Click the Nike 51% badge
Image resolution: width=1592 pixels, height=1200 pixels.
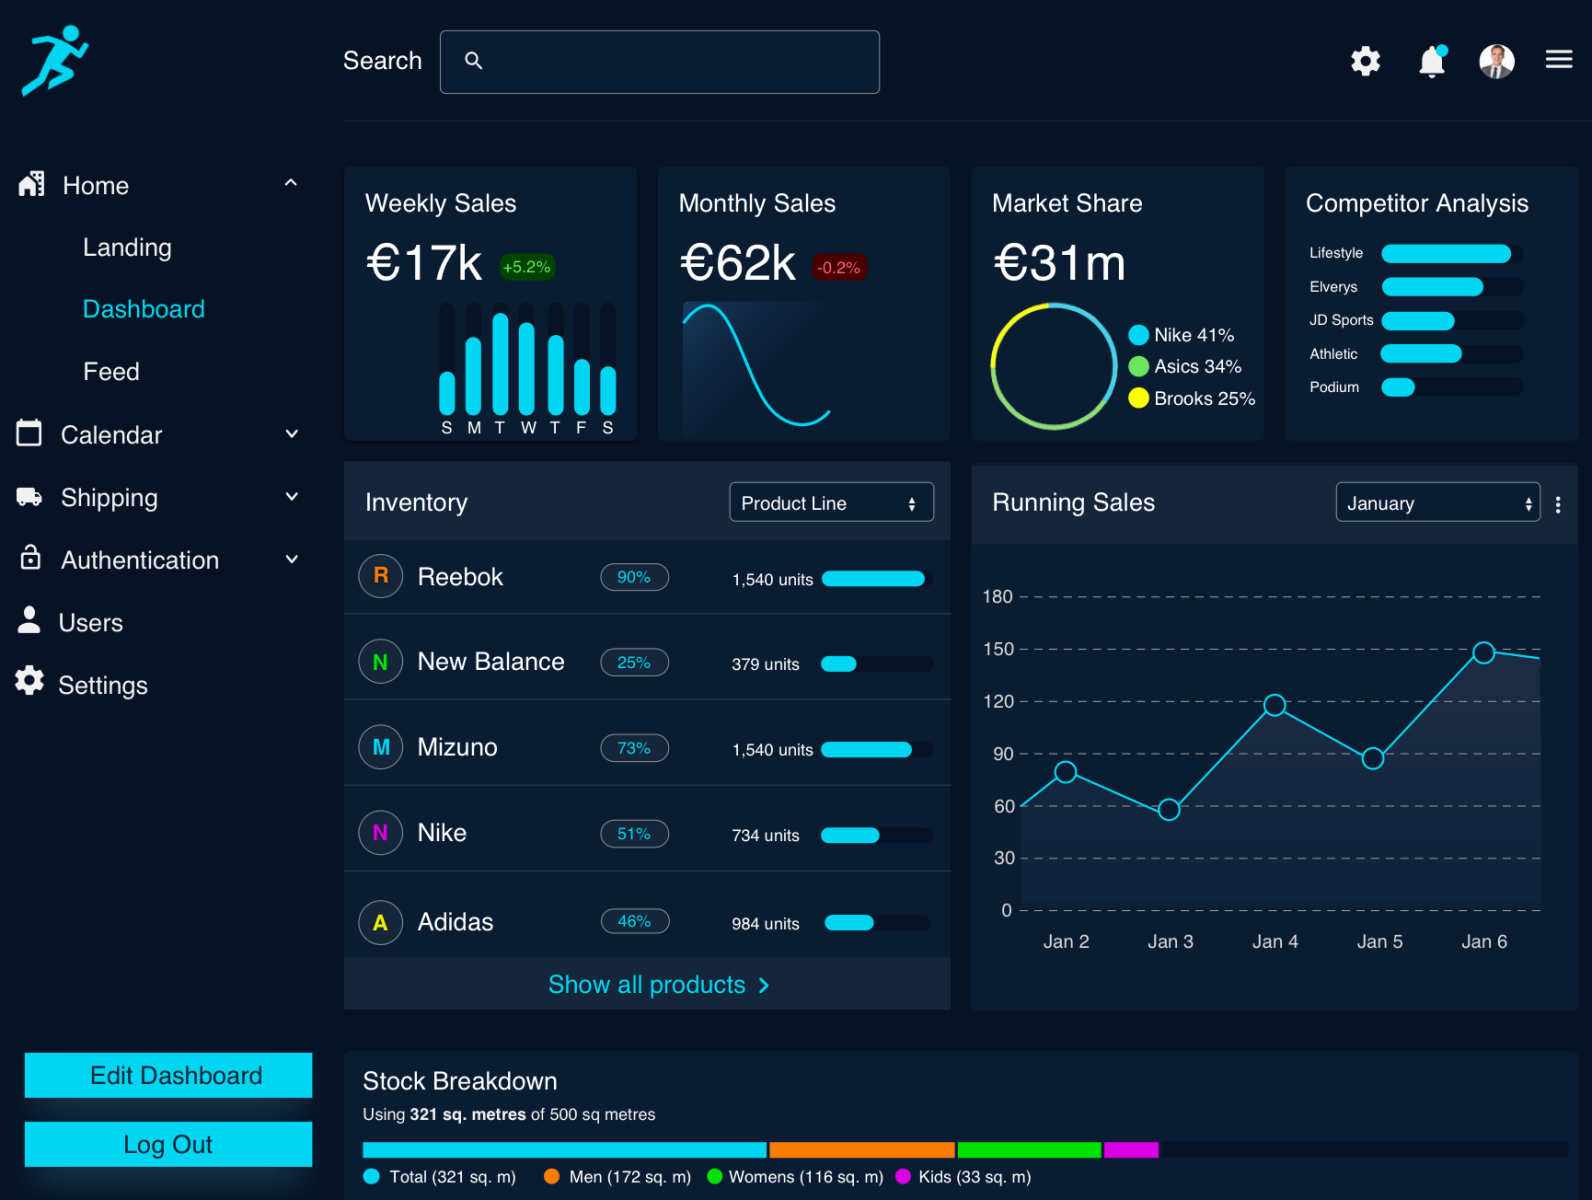pyautogui.click(x=634, y=834)
